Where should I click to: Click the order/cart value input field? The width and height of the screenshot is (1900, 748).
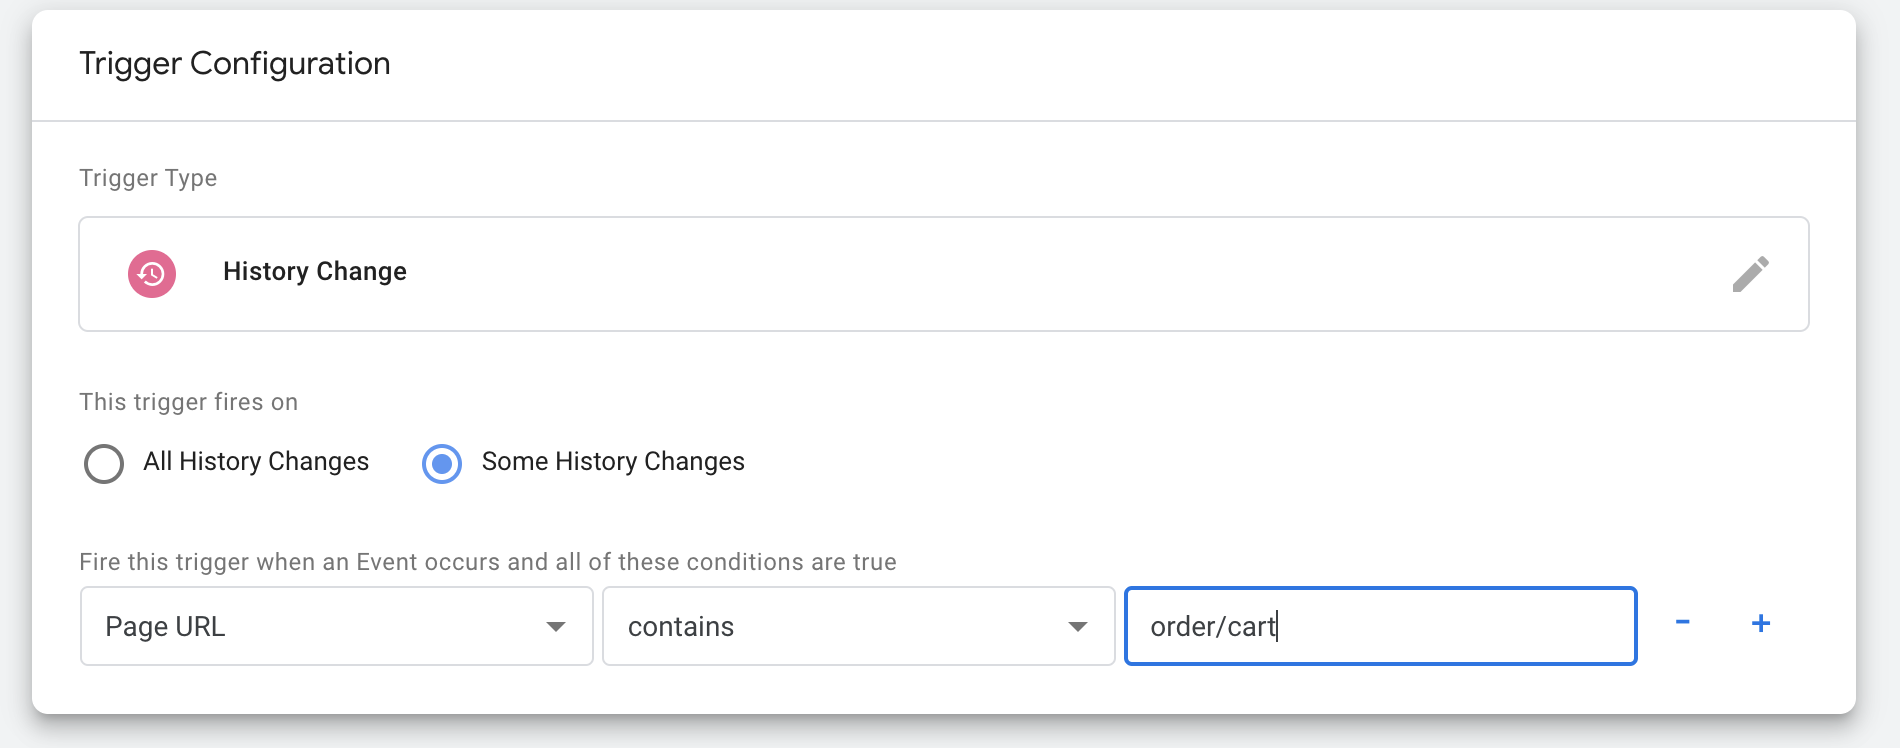click(1381, 626)
